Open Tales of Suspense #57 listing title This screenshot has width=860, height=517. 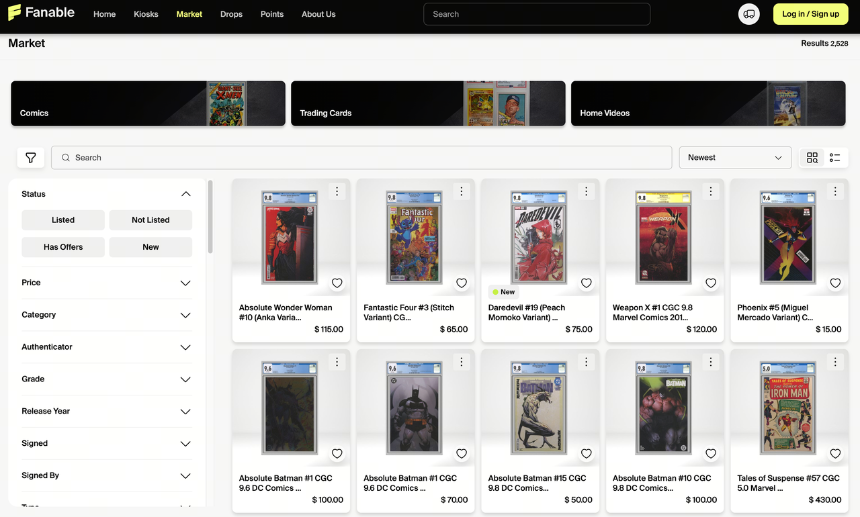788,483
